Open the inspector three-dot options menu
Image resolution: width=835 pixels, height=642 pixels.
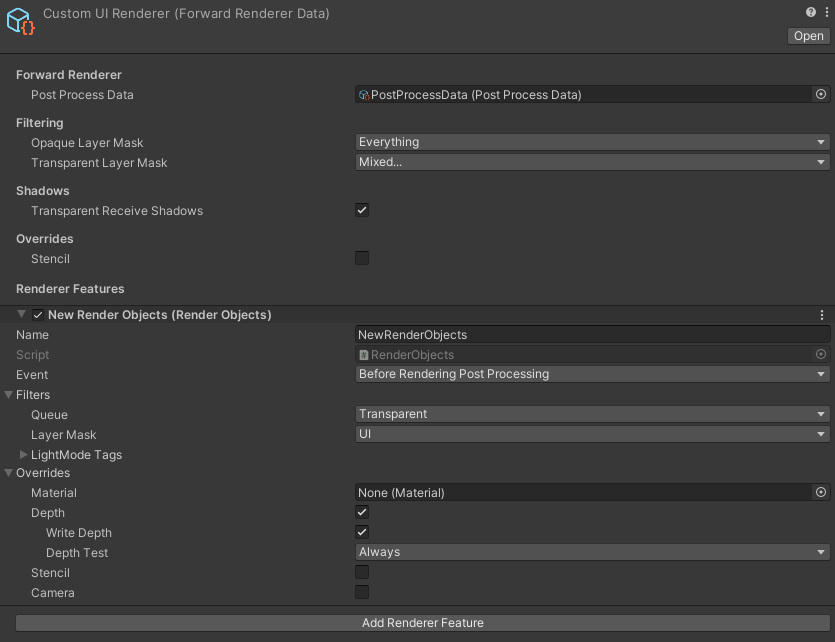tap(824, 13)
